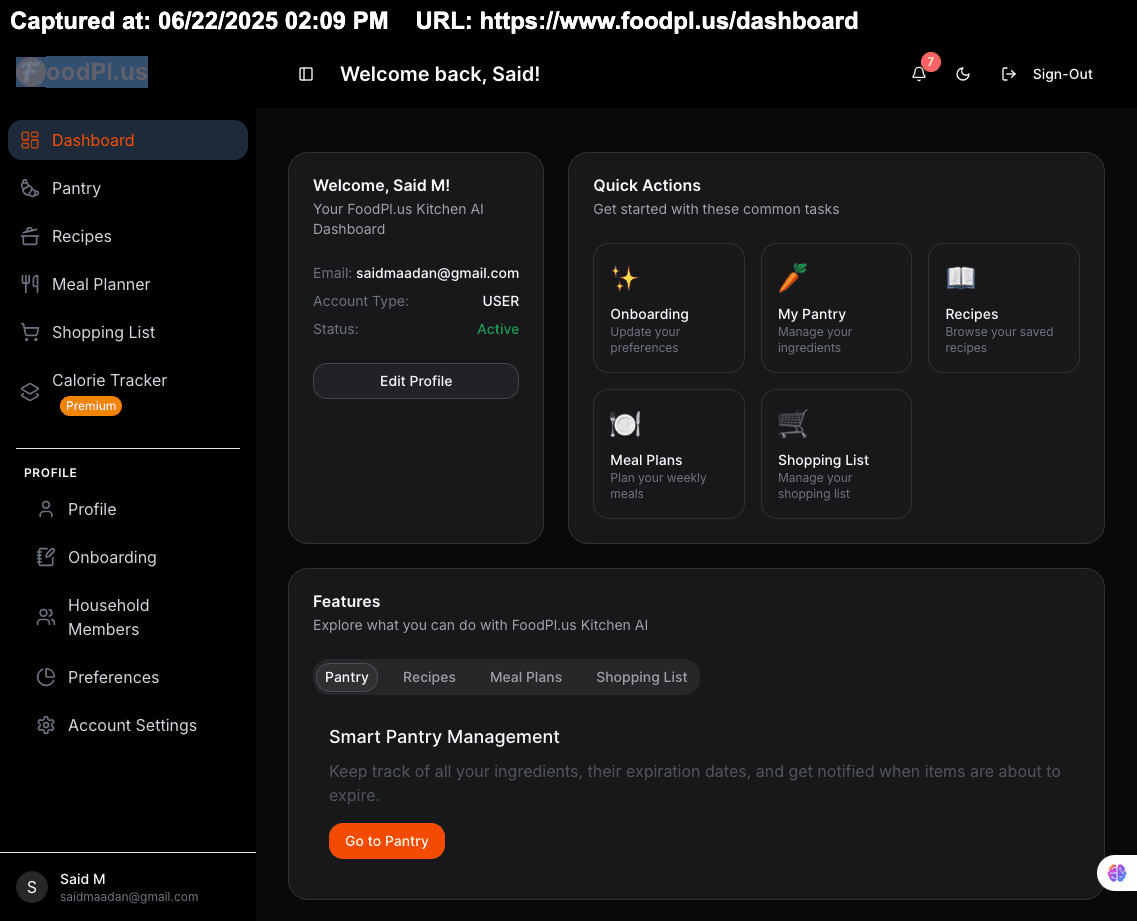Viewport: 1137px width, 921px height.
Task: Open Recipes in the sidebar
Action: point(81,236)
